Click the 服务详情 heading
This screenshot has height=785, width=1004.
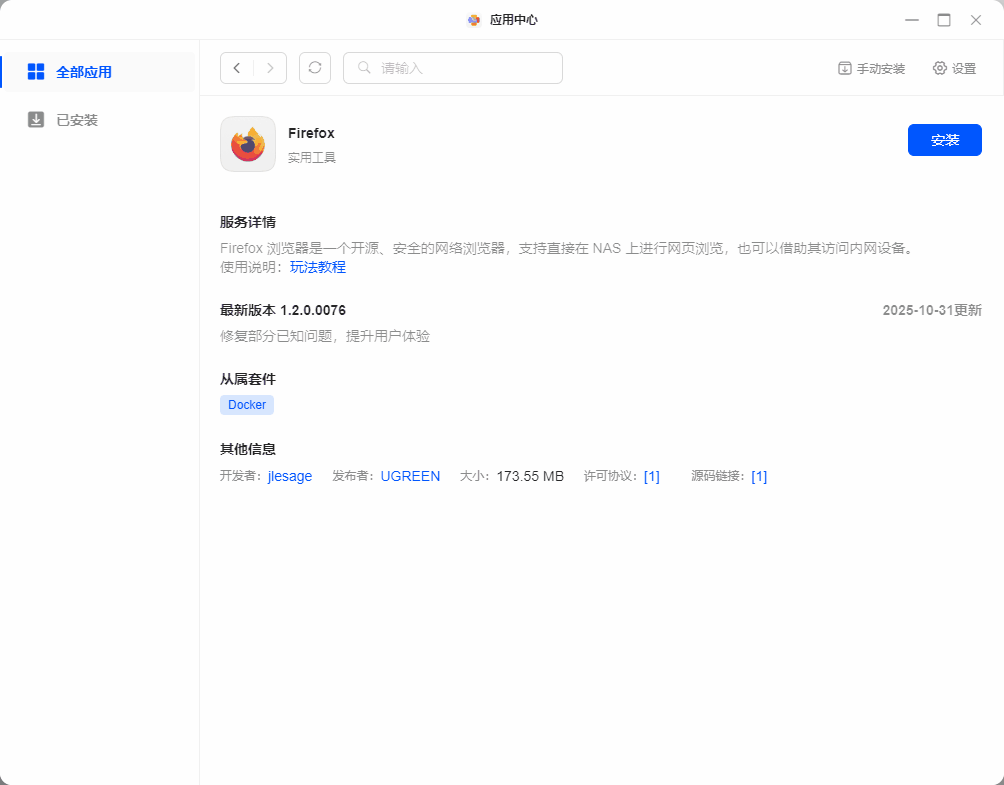pyautogui.click(x=248, y=222)
